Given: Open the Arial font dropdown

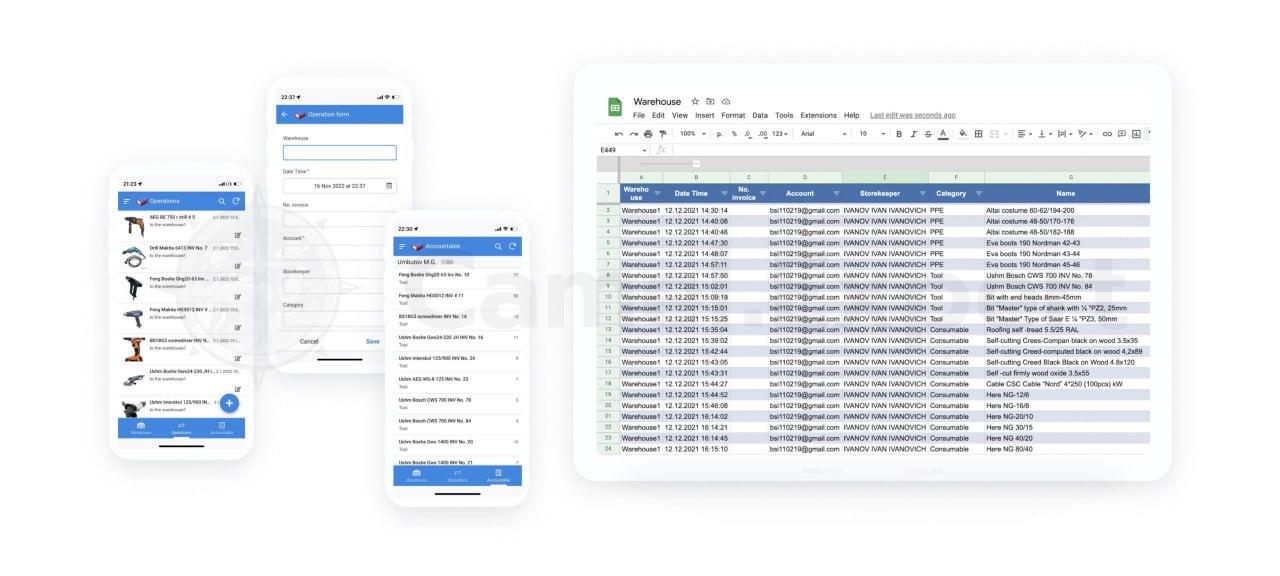Looking at the screenshot, I should point(823,134).
